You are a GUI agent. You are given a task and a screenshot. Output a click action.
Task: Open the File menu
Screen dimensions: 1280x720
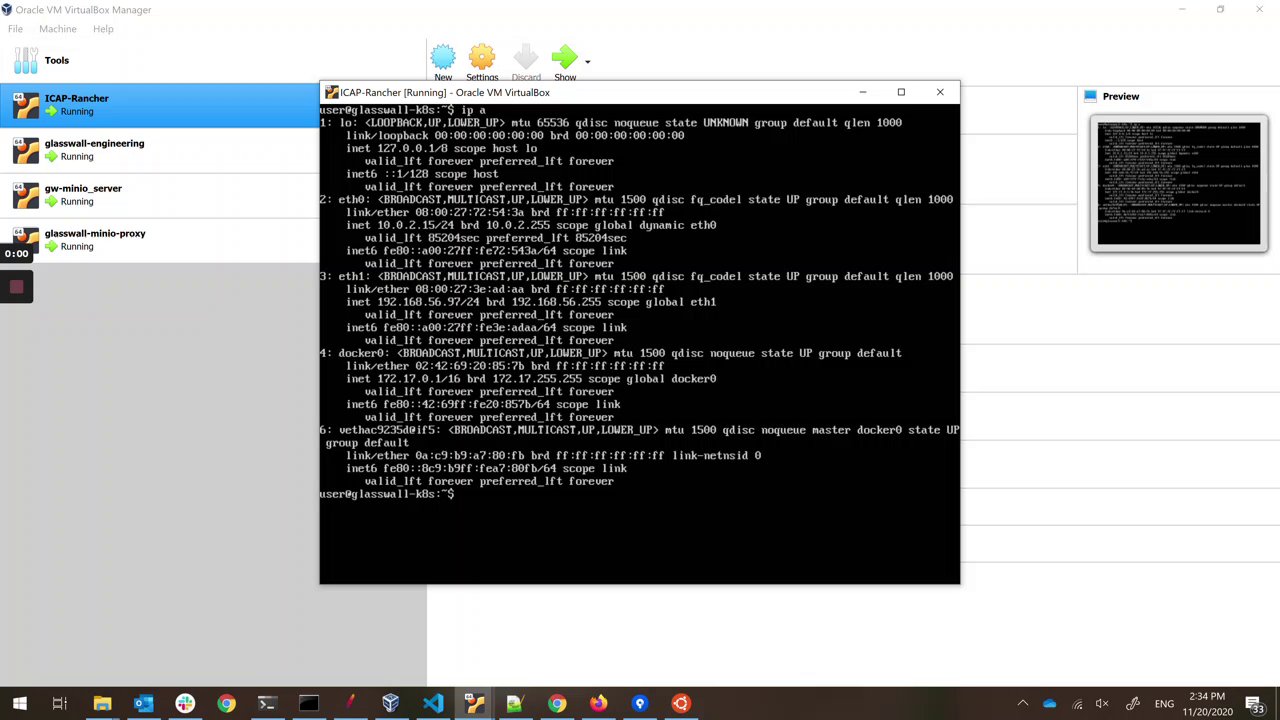(x=15, y=29)
